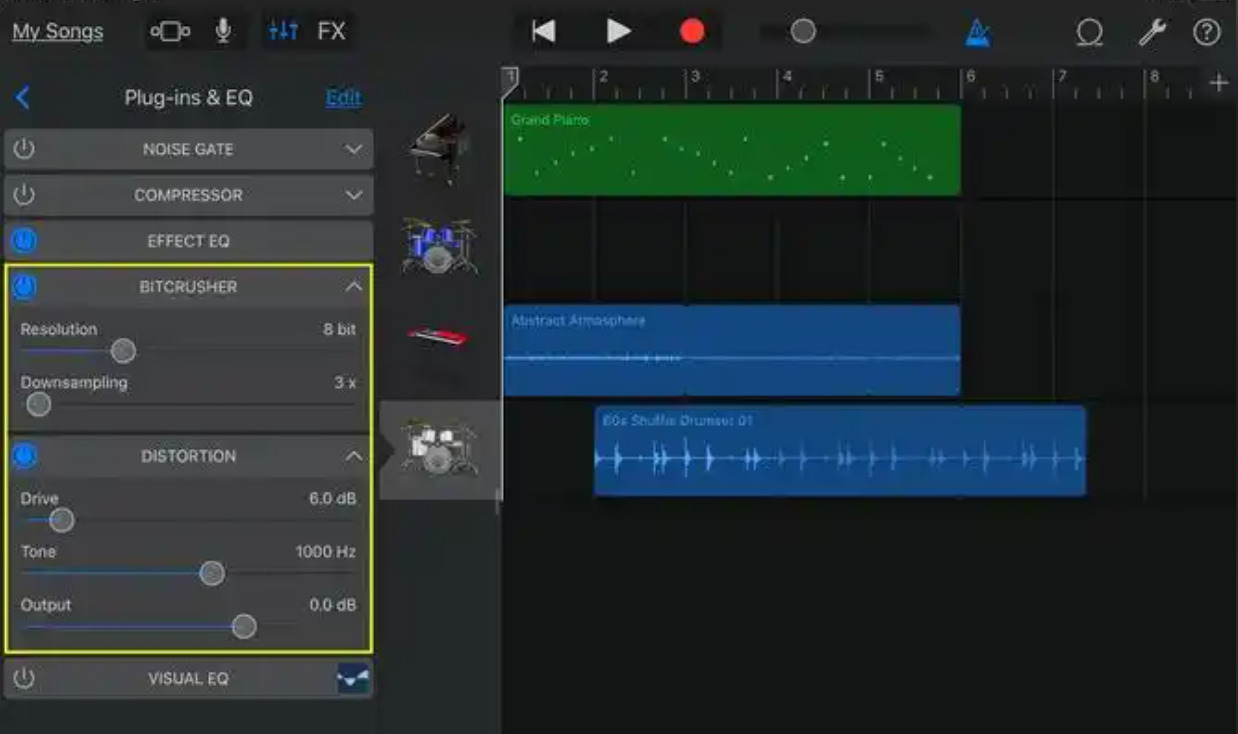Open My Songs browser
The image size is (1238, 734).
(57, 32)
